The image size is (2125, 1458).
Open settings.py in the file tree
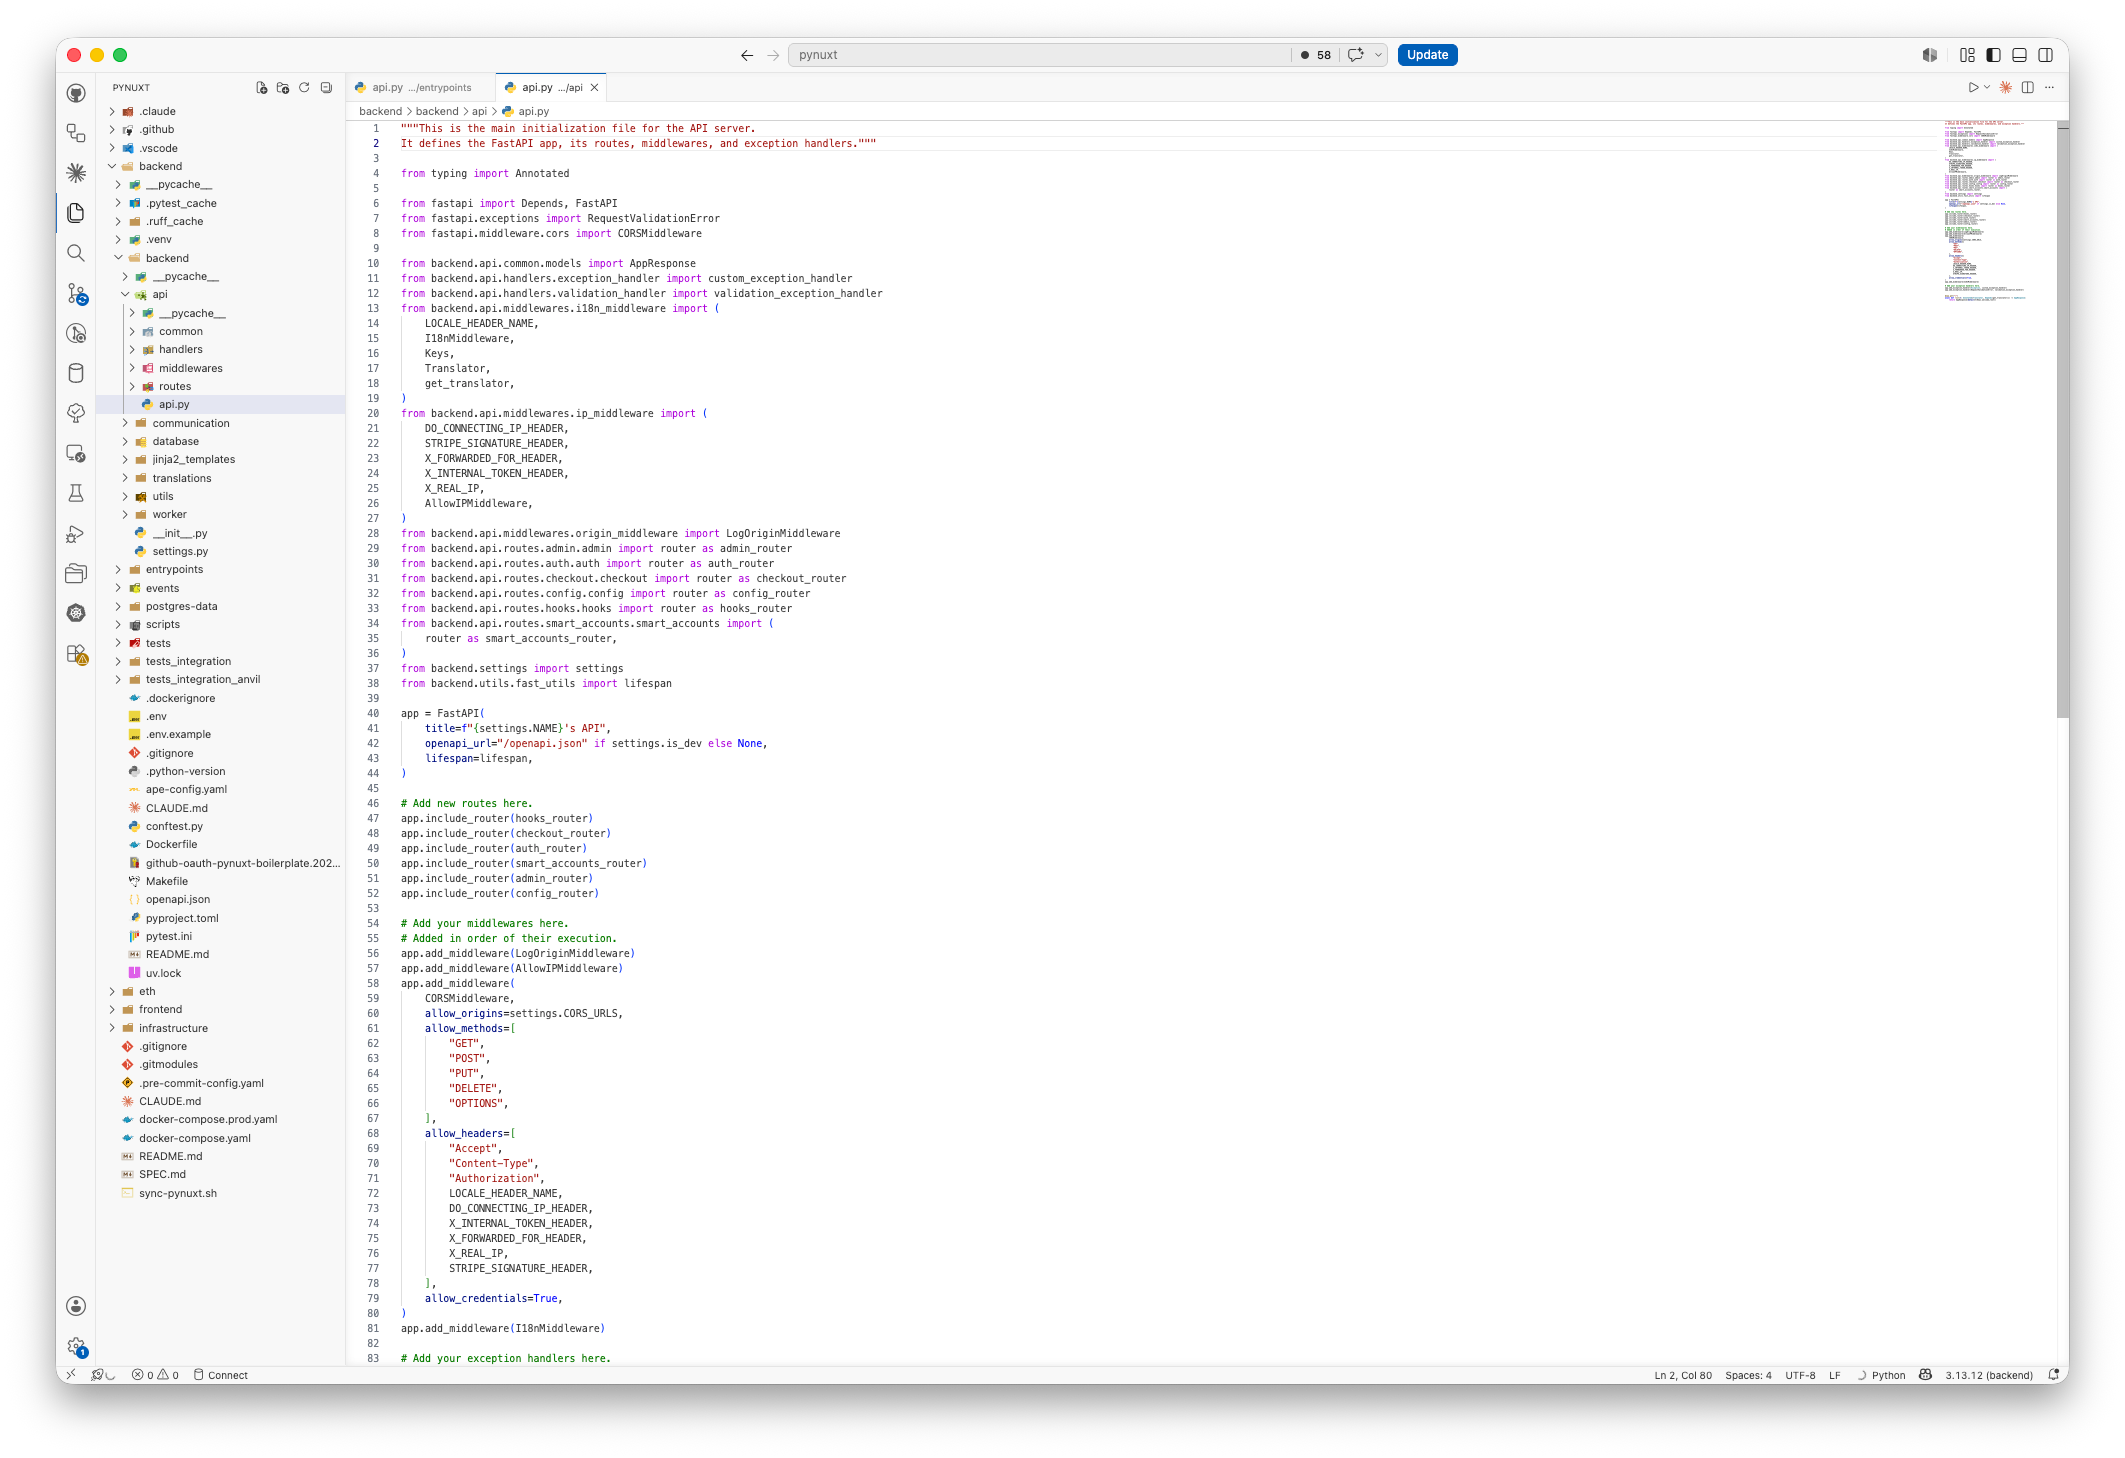point(180,552)
